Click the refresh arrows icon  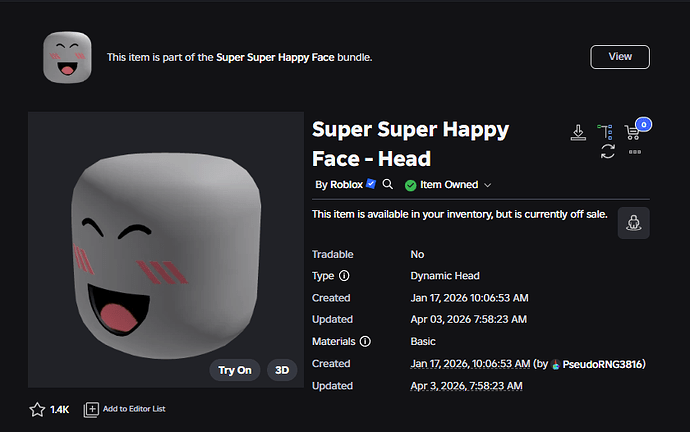click(x=608, y=152)
